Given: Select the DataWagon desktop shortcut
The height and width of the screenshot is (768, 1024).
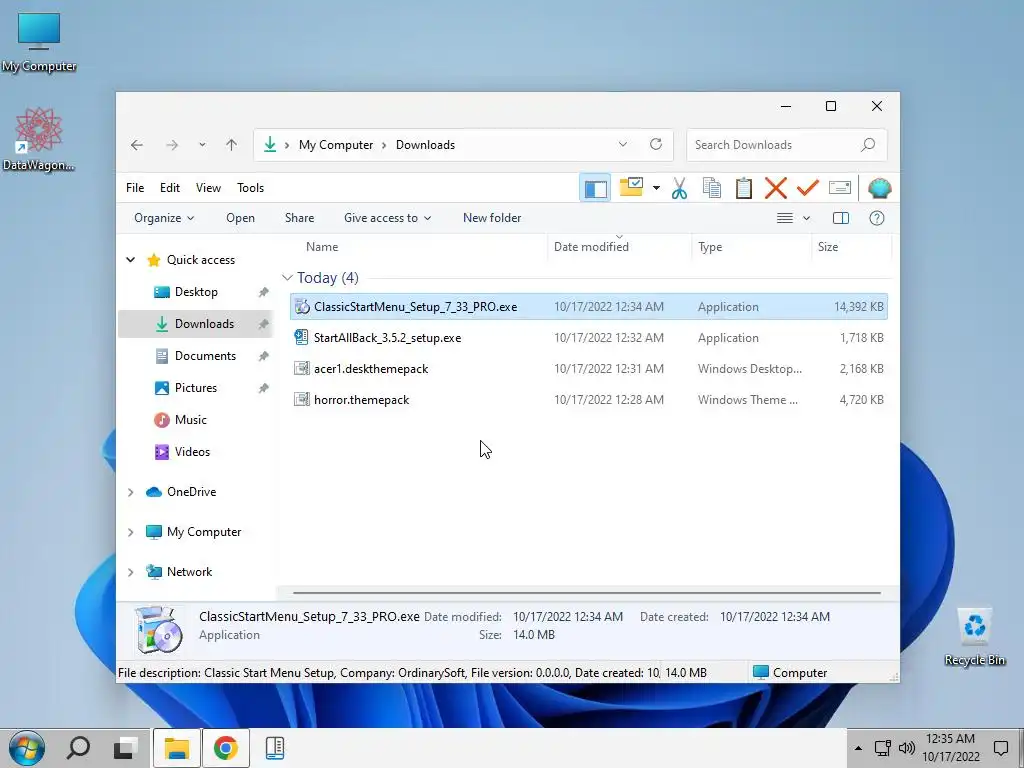Looking at the screenshot, I should (39, 139).
